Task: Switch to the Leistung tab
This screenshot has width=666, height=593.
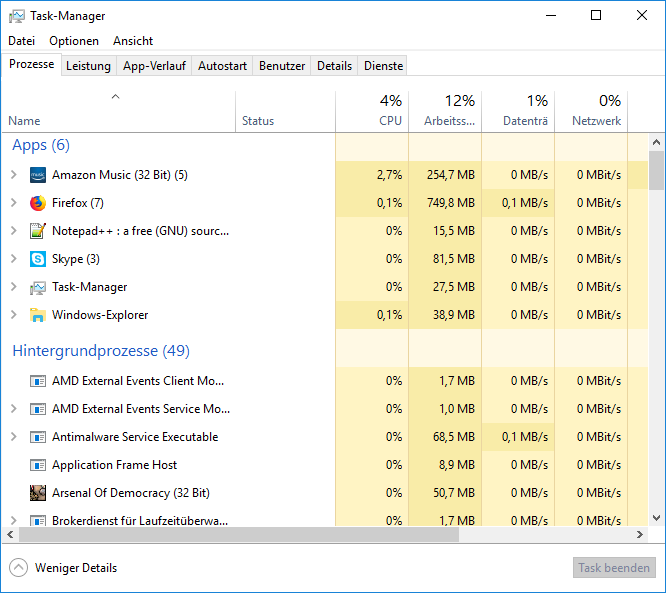Action: tap(88, 66)
